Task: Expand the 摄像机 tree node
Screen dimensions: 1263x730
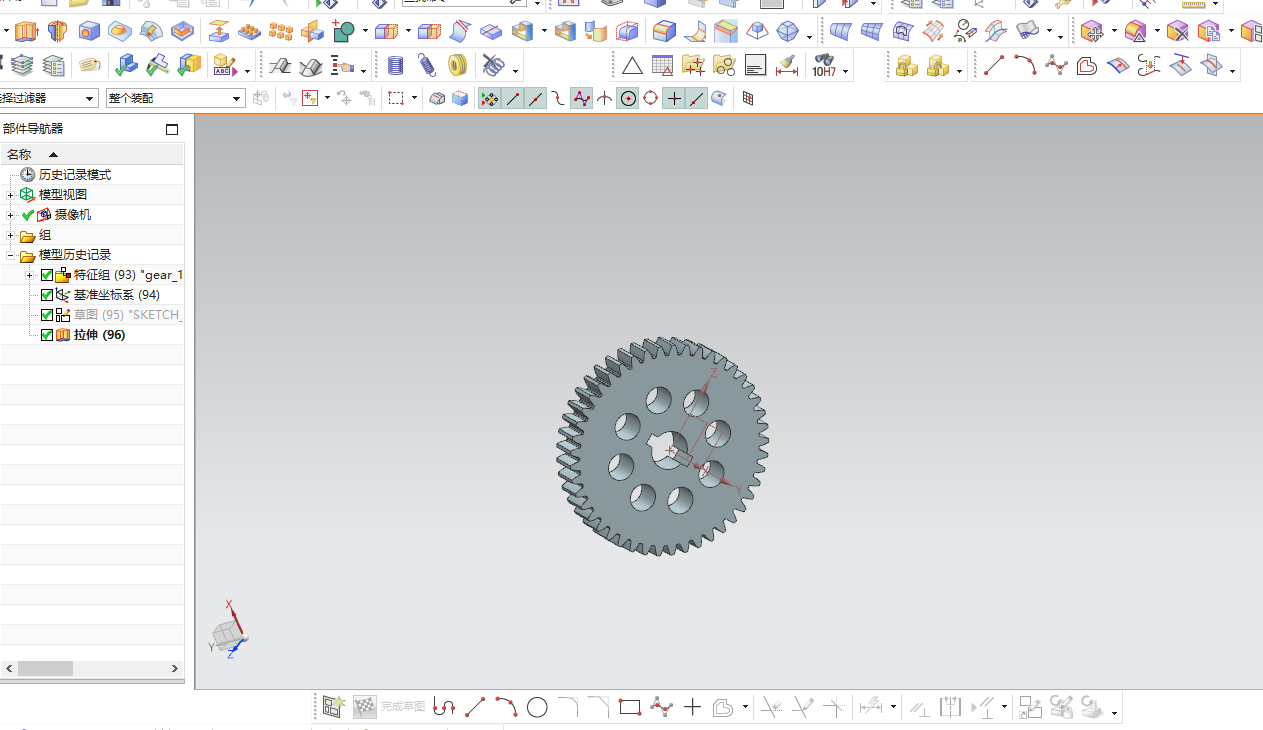Action: point(11,215)
